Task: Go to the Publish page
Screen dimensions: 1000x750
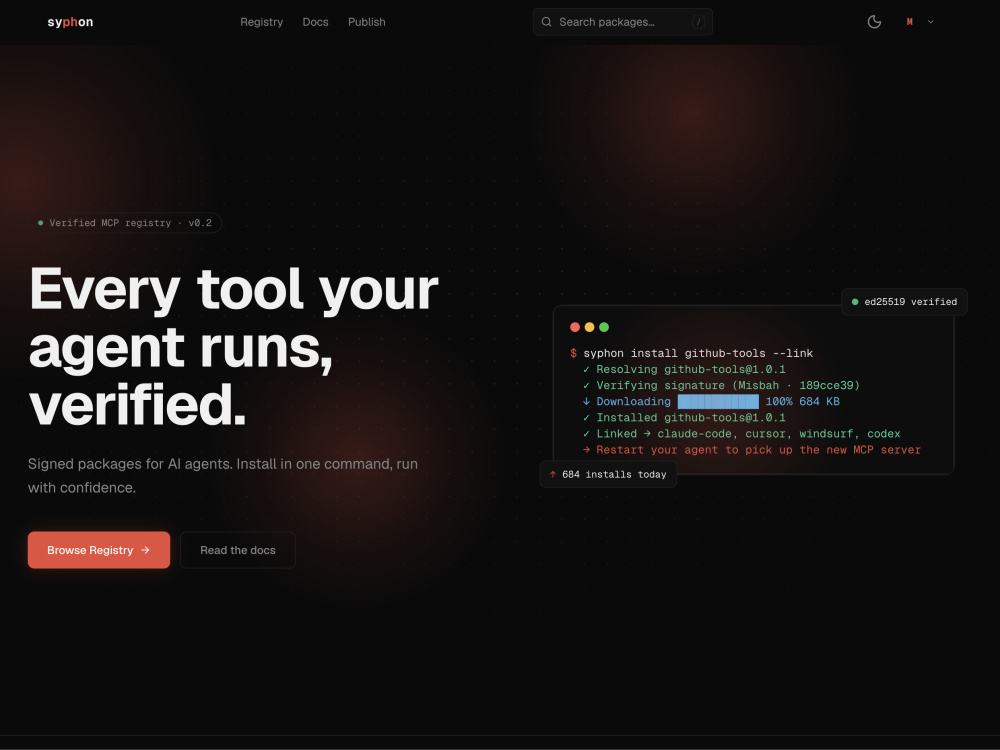Action: click(x=367, y=22)
